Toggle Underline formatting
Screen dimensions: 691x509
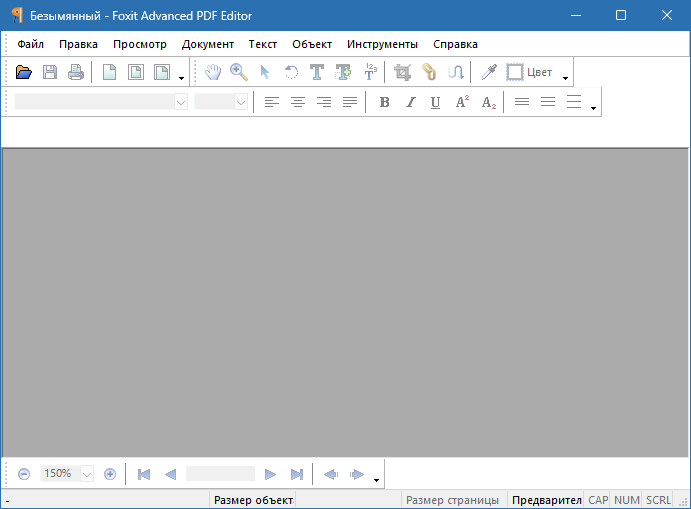pyautogui.click(x=435, y=102)
